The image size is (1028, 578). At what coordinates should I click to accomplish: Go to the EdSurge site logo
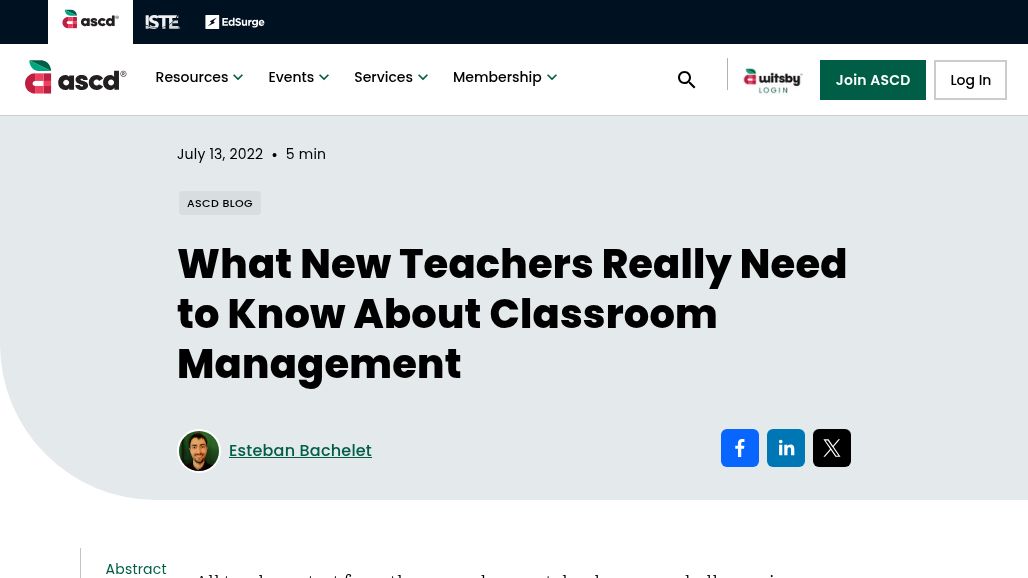click(x=235, y=22)
